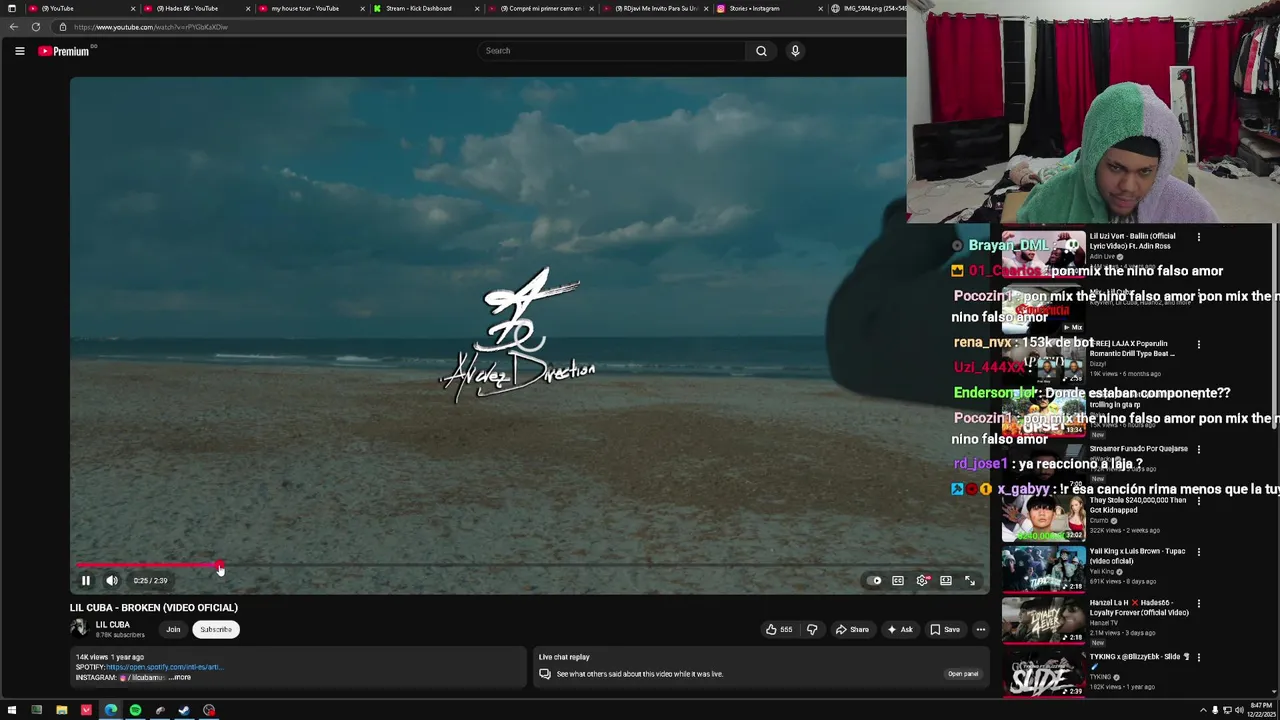The height and width of the screenshot is (720, 1280).
Task: Click the video title LIL CUBA - BROKEN
Action: click(x=154, y=608)
